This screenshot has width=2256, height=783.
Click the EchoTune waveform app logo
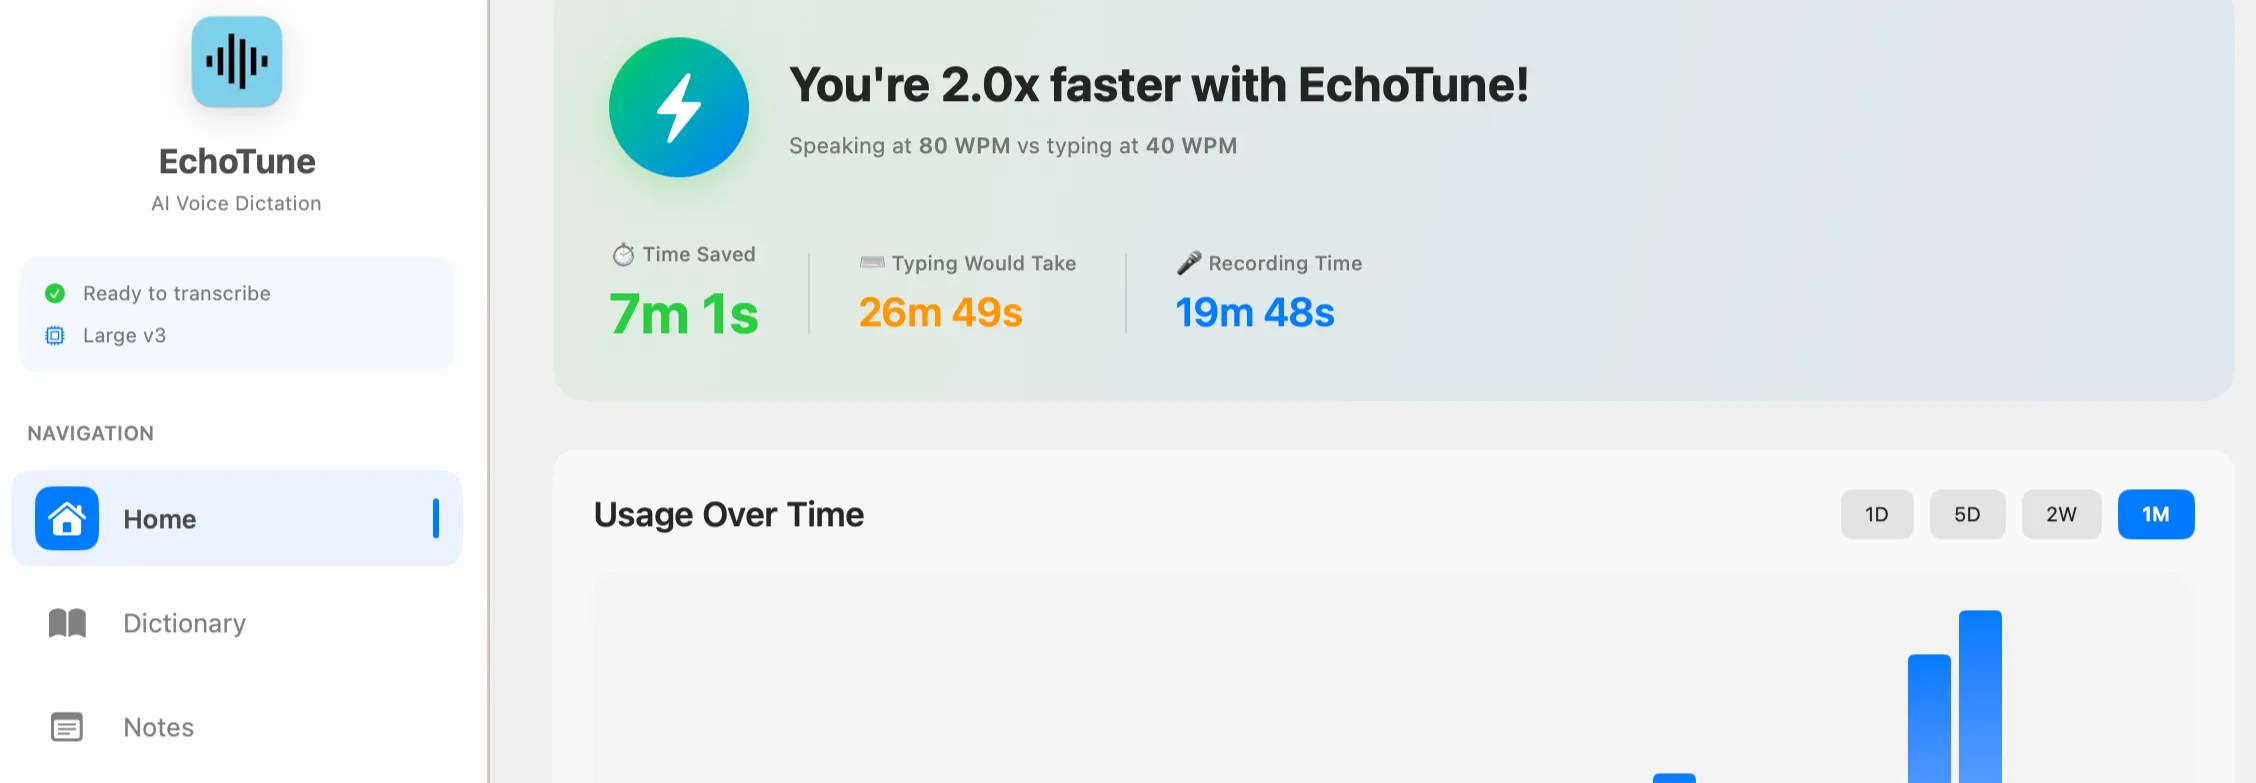237,62
